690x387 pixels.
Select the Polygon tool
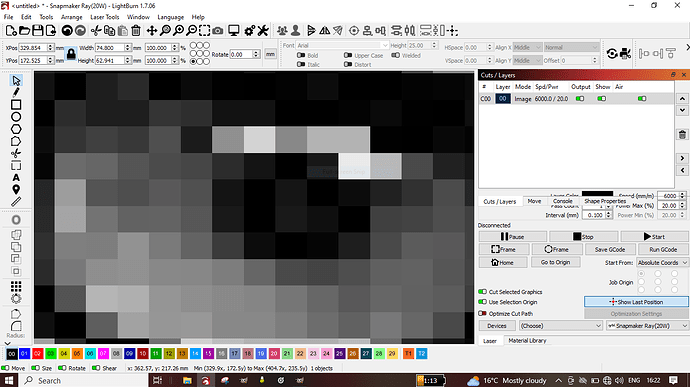point(16,129)
